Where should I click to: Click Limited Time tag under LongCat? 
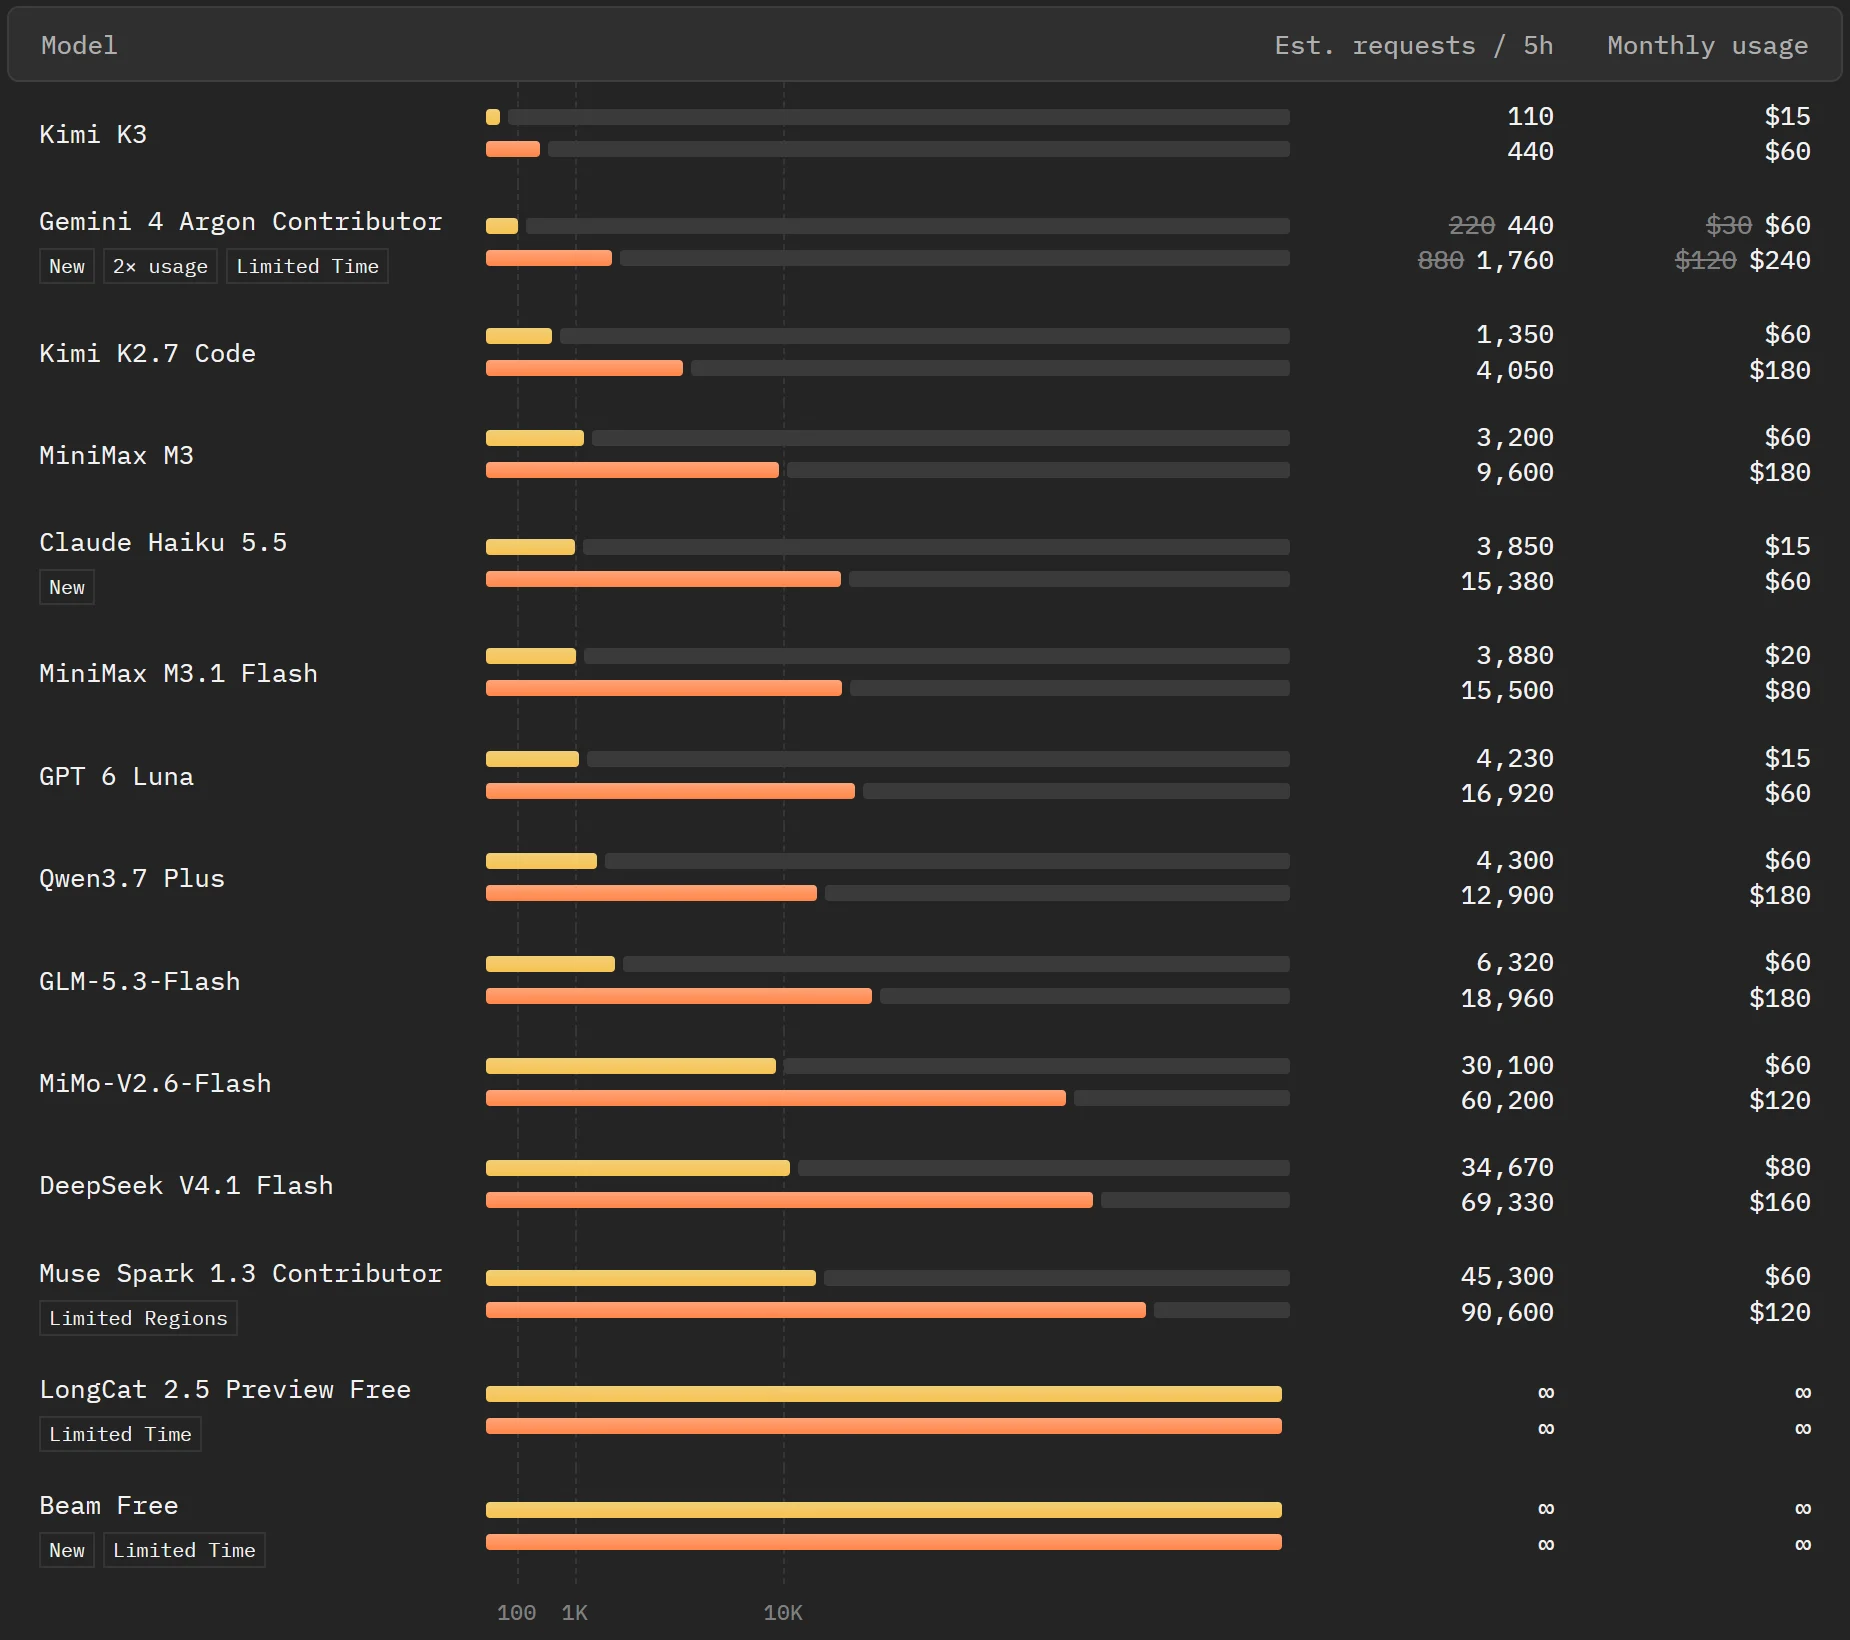pyautogui.click(x=120, y=1434)
